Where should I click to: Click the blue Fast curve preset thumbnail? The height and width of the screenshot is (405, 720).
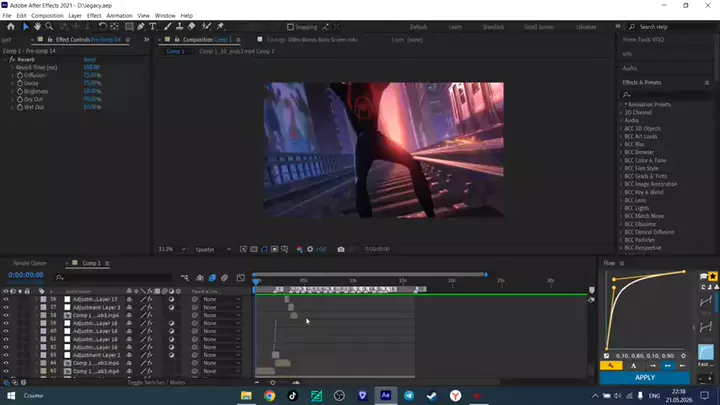706,352
